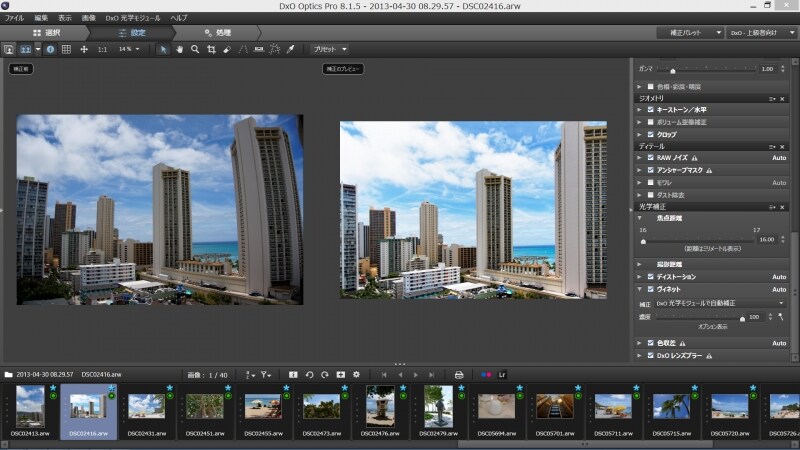Open the プリセット dropdown
800x450 pixels.
tap(330, 49)
